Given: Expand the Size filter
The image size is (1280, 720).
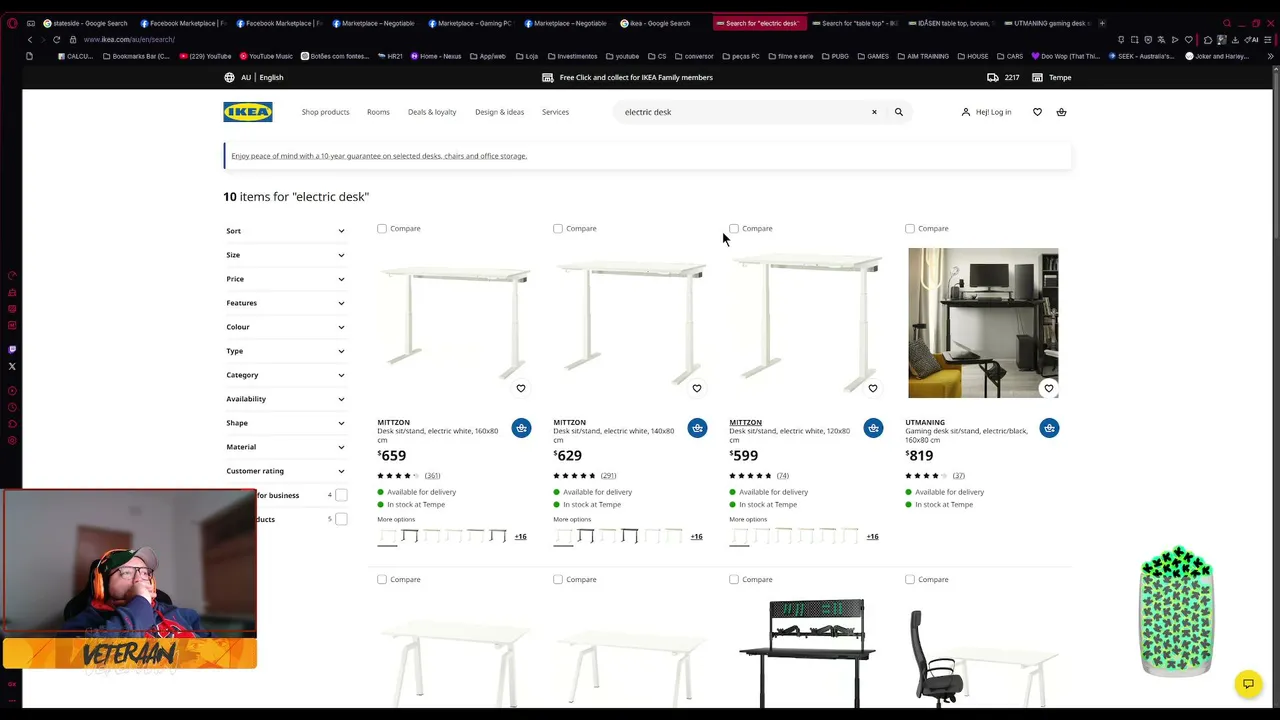Looking at the screenshot, I should point(285,255).
